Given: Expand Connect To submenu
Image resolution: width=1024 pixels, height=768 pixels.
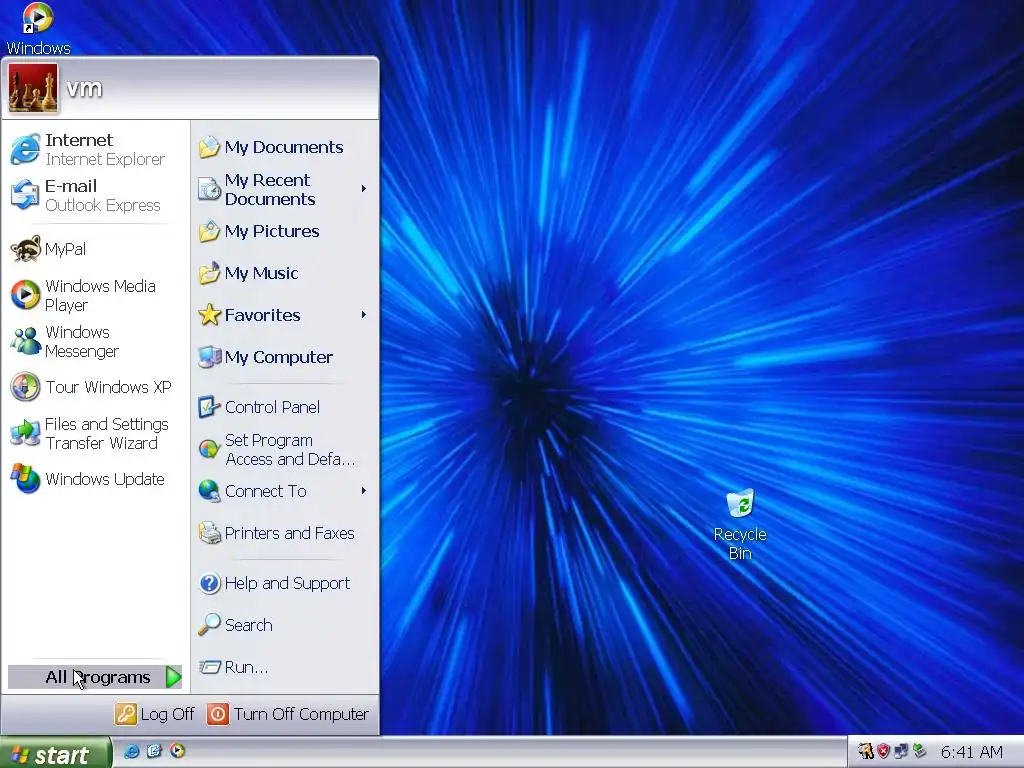Looking at the screenshot, I should pos(283,491).
